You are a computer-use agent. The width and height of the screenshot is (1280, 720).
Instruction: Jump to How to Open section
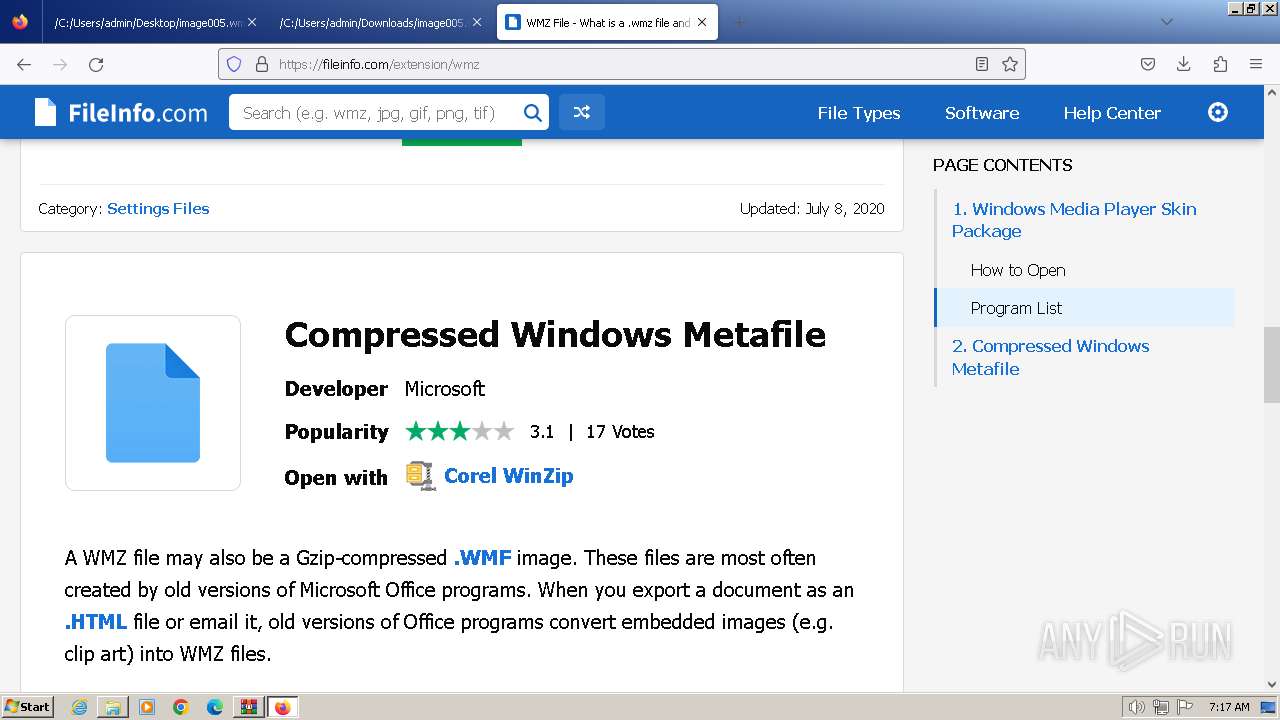(x=1018, y=270)
